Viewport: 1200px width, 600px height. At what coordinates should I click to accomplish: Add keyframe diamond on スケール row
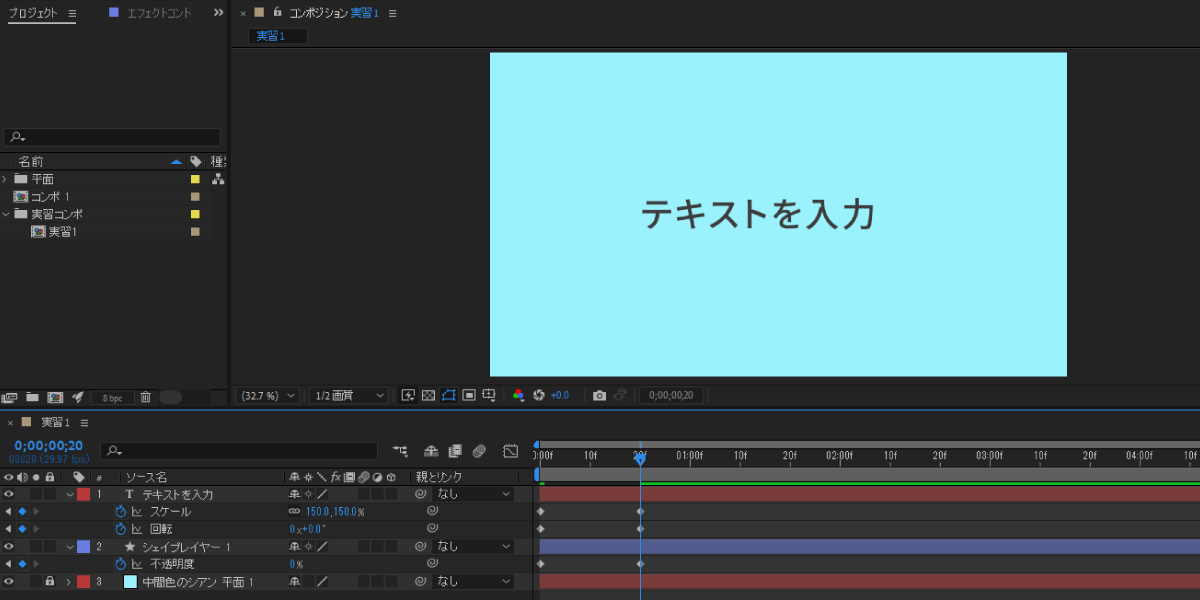(x=22, y=511)
